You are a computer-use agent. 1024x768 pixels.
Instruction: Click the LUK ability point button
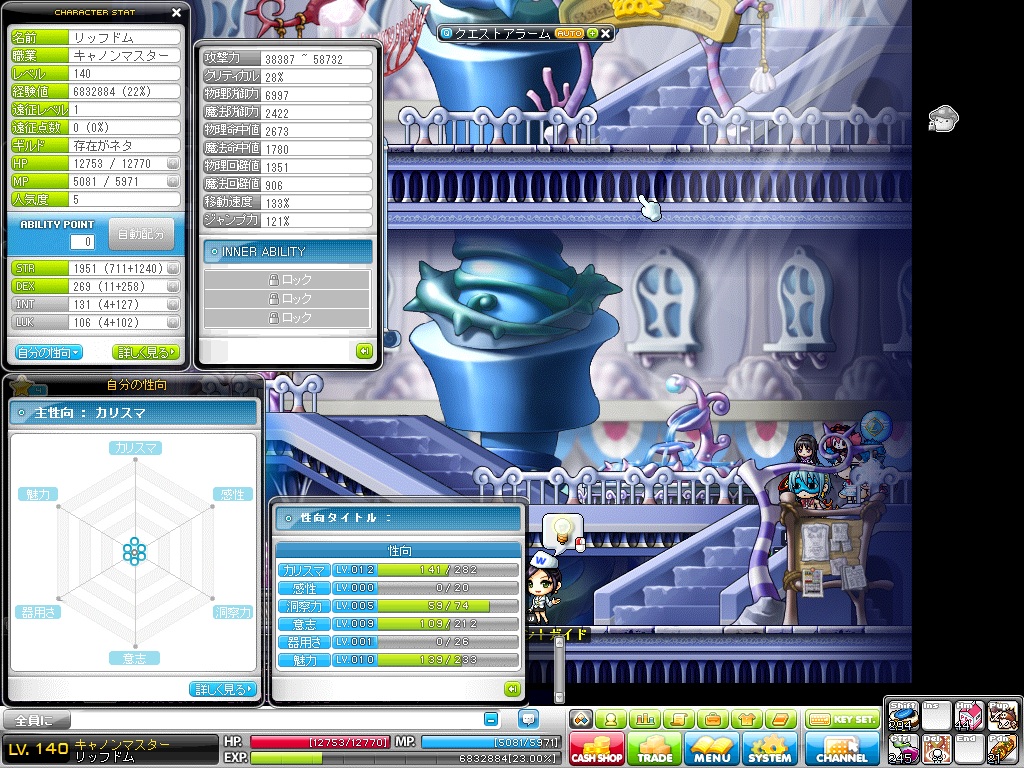(x=173, y=322)
